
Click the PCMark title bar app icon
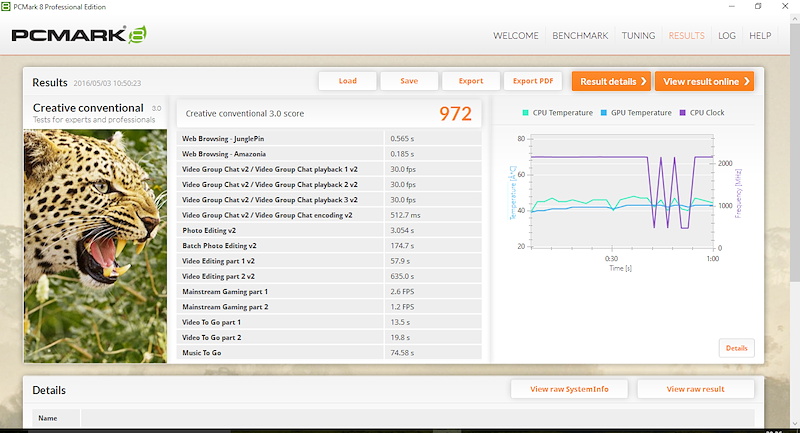(6, 7)
